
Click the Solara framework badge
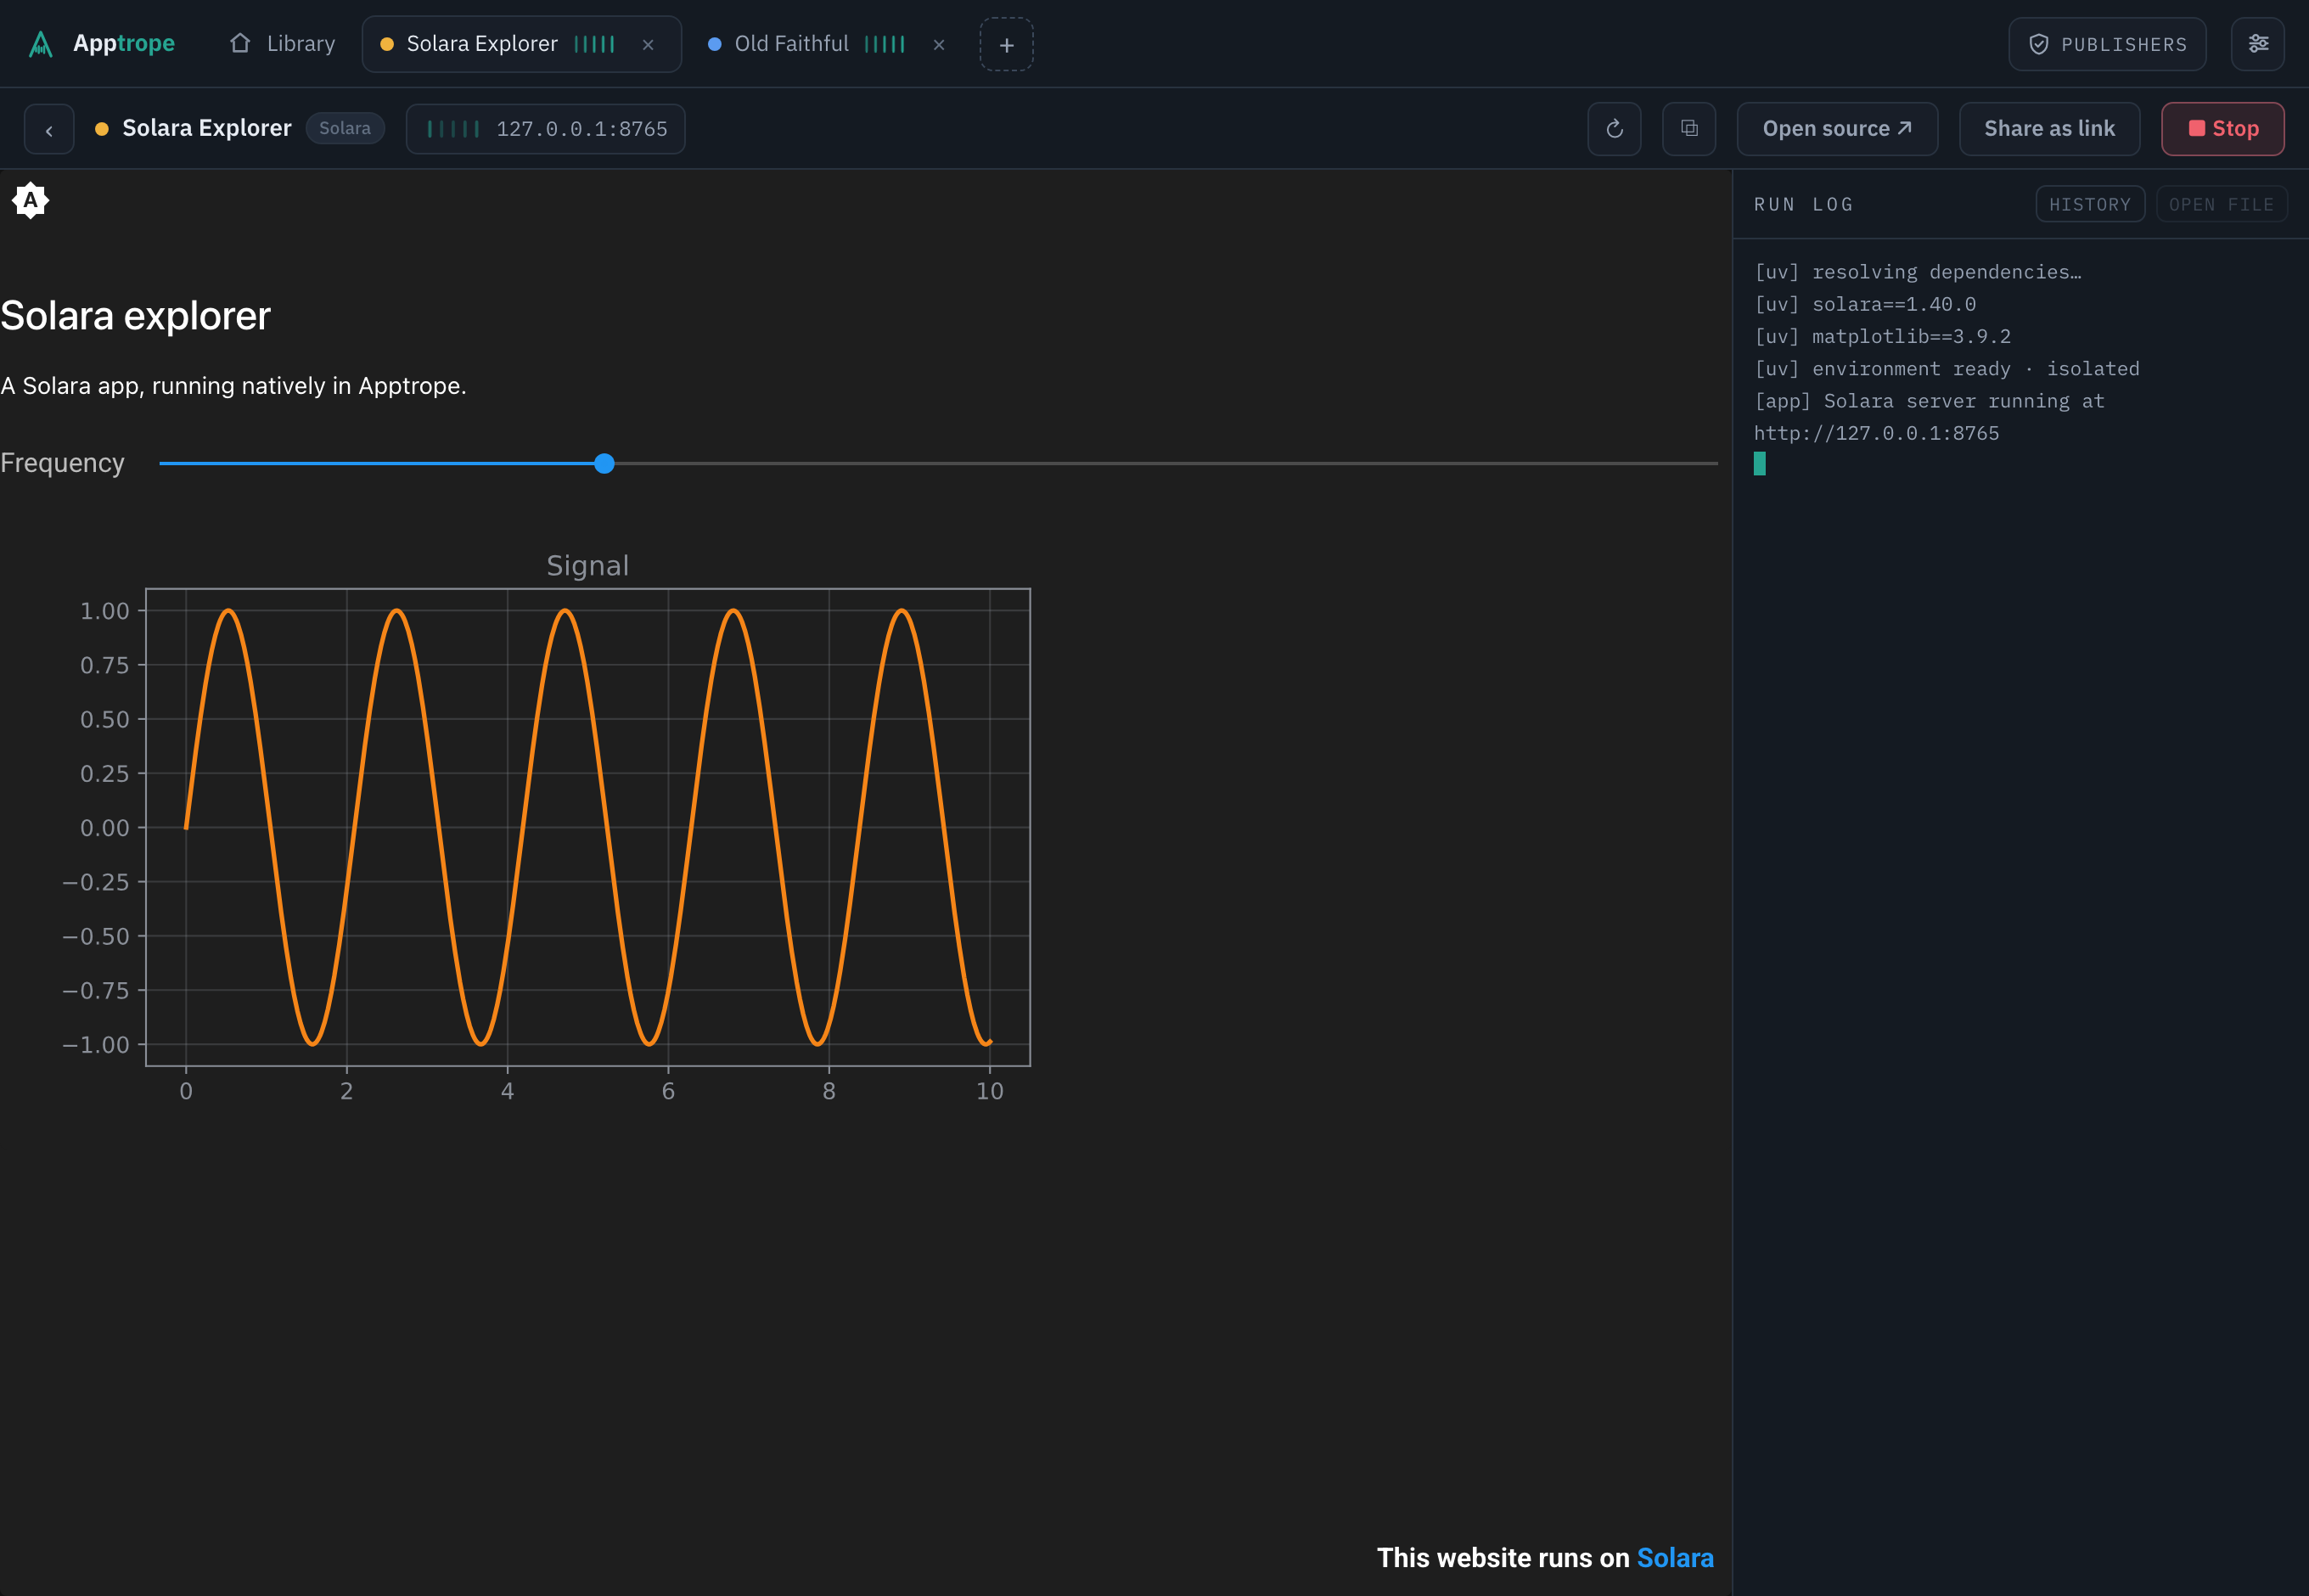[x=345, y=128]
